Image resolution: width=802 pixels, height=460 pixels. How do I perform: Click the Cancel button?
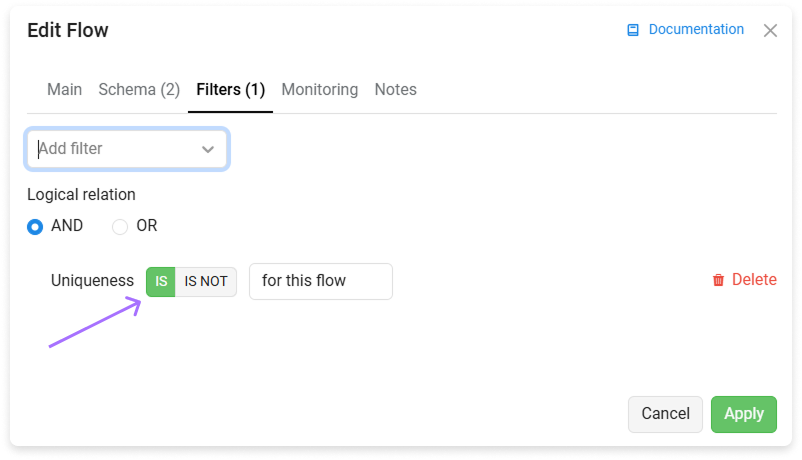pos(665,414)
